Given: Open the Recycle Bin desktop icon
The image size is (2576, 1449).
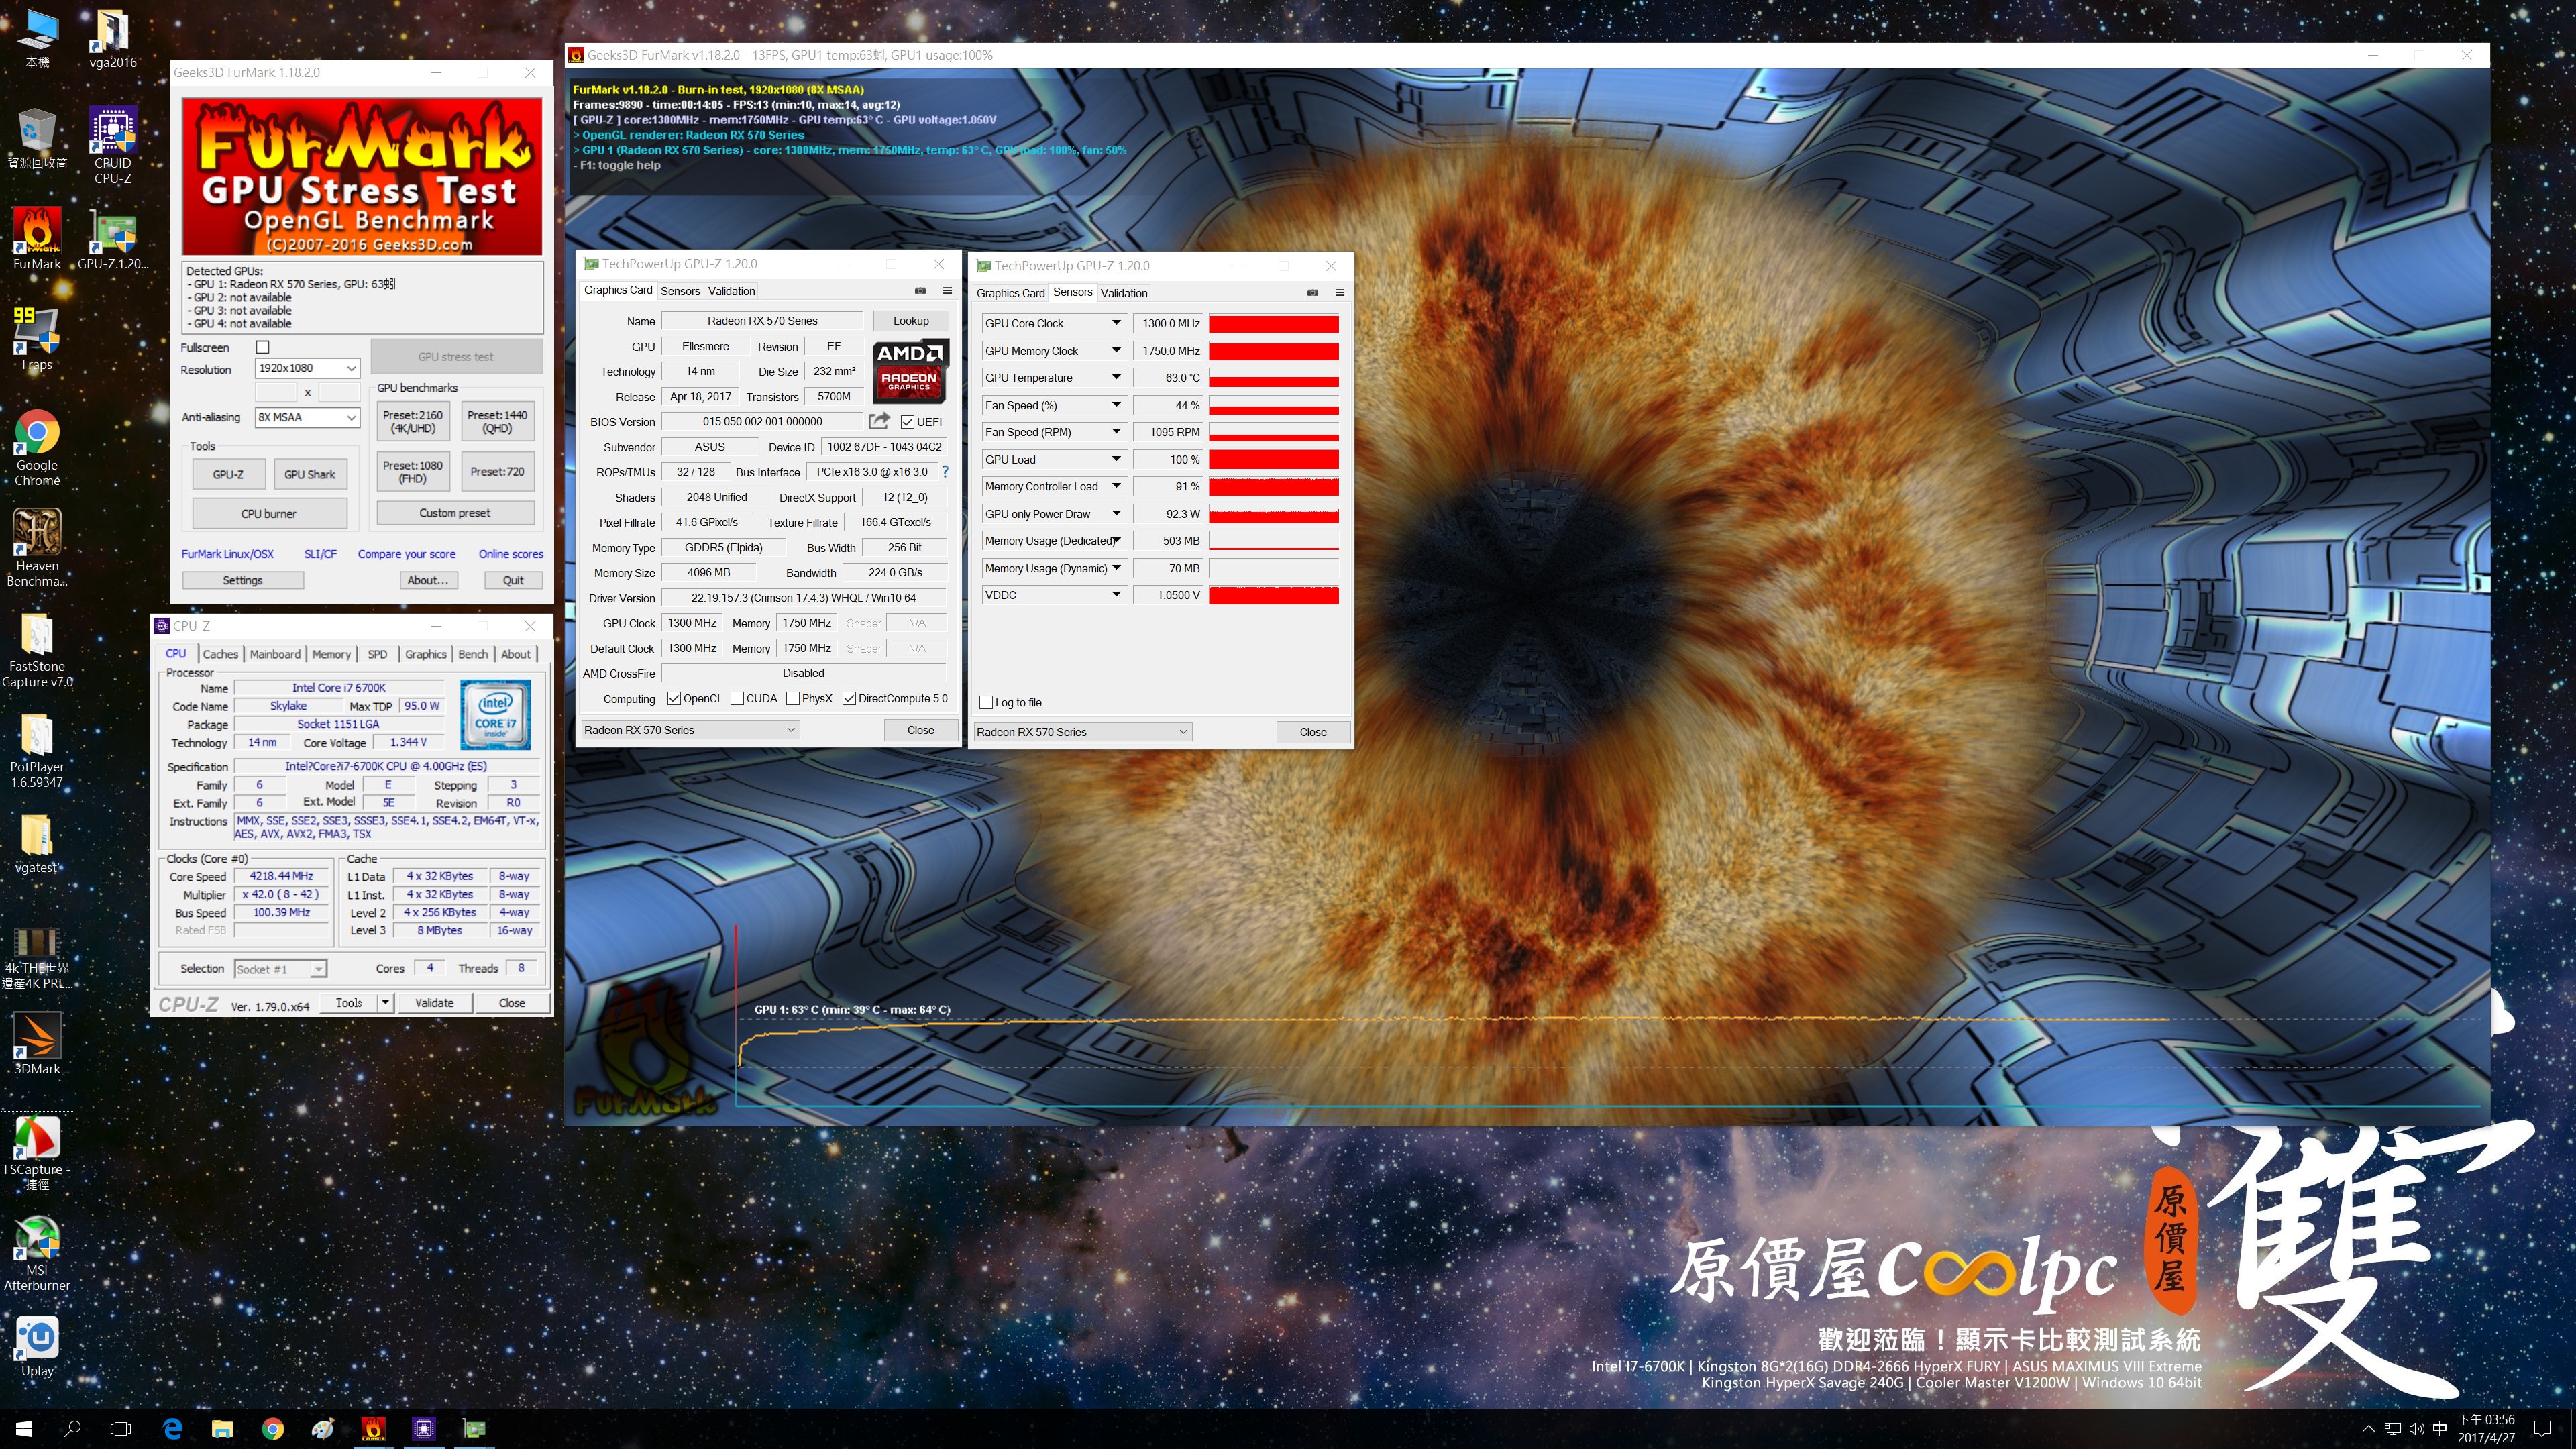Looking at the screenshot, I should (37, 138).
